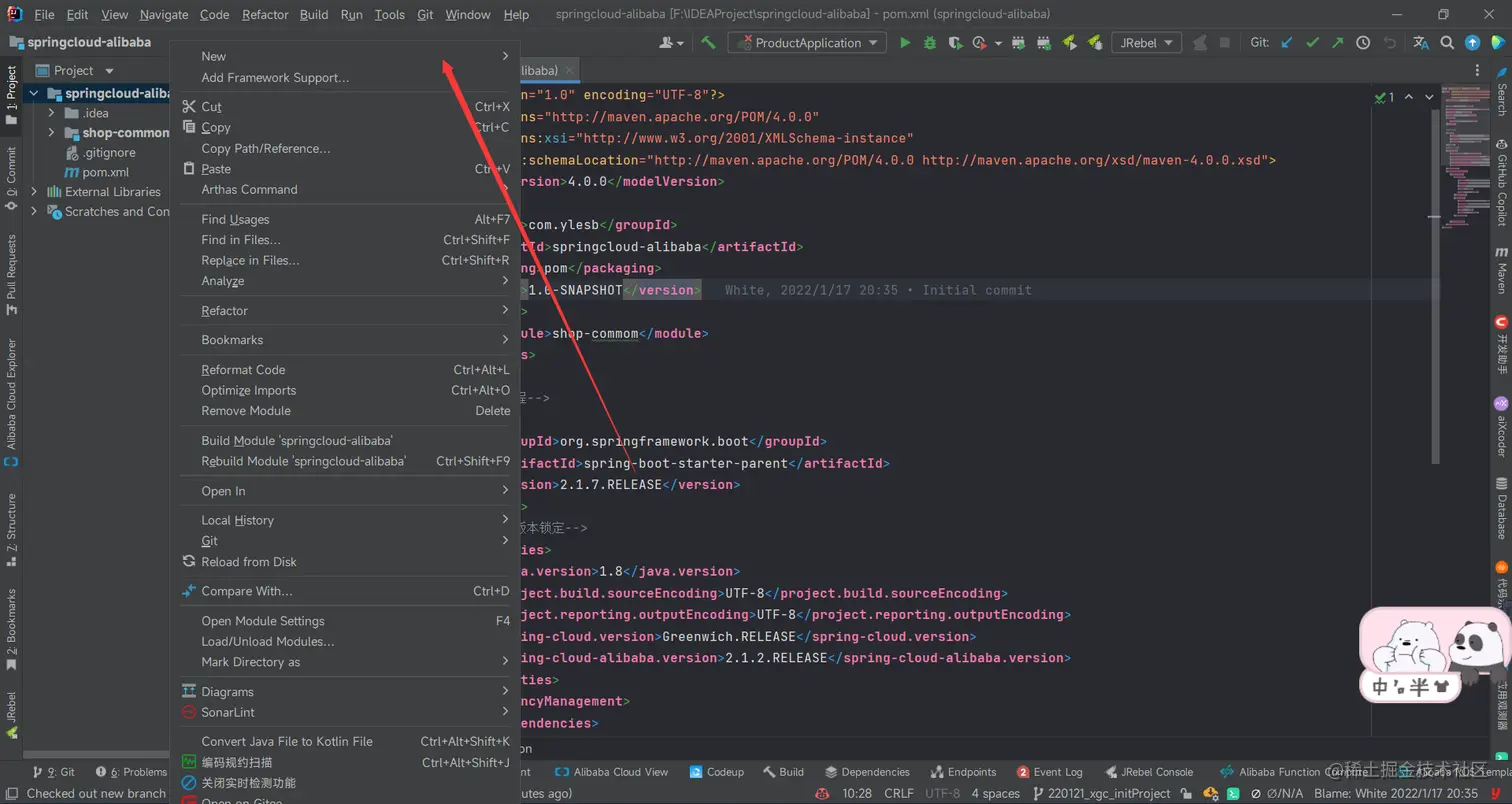Image resolution: width=1512 pixels, height=804 pixels.
Task: Click the UTF-8 encoding in status bar
Action: [x=943, y=793]
